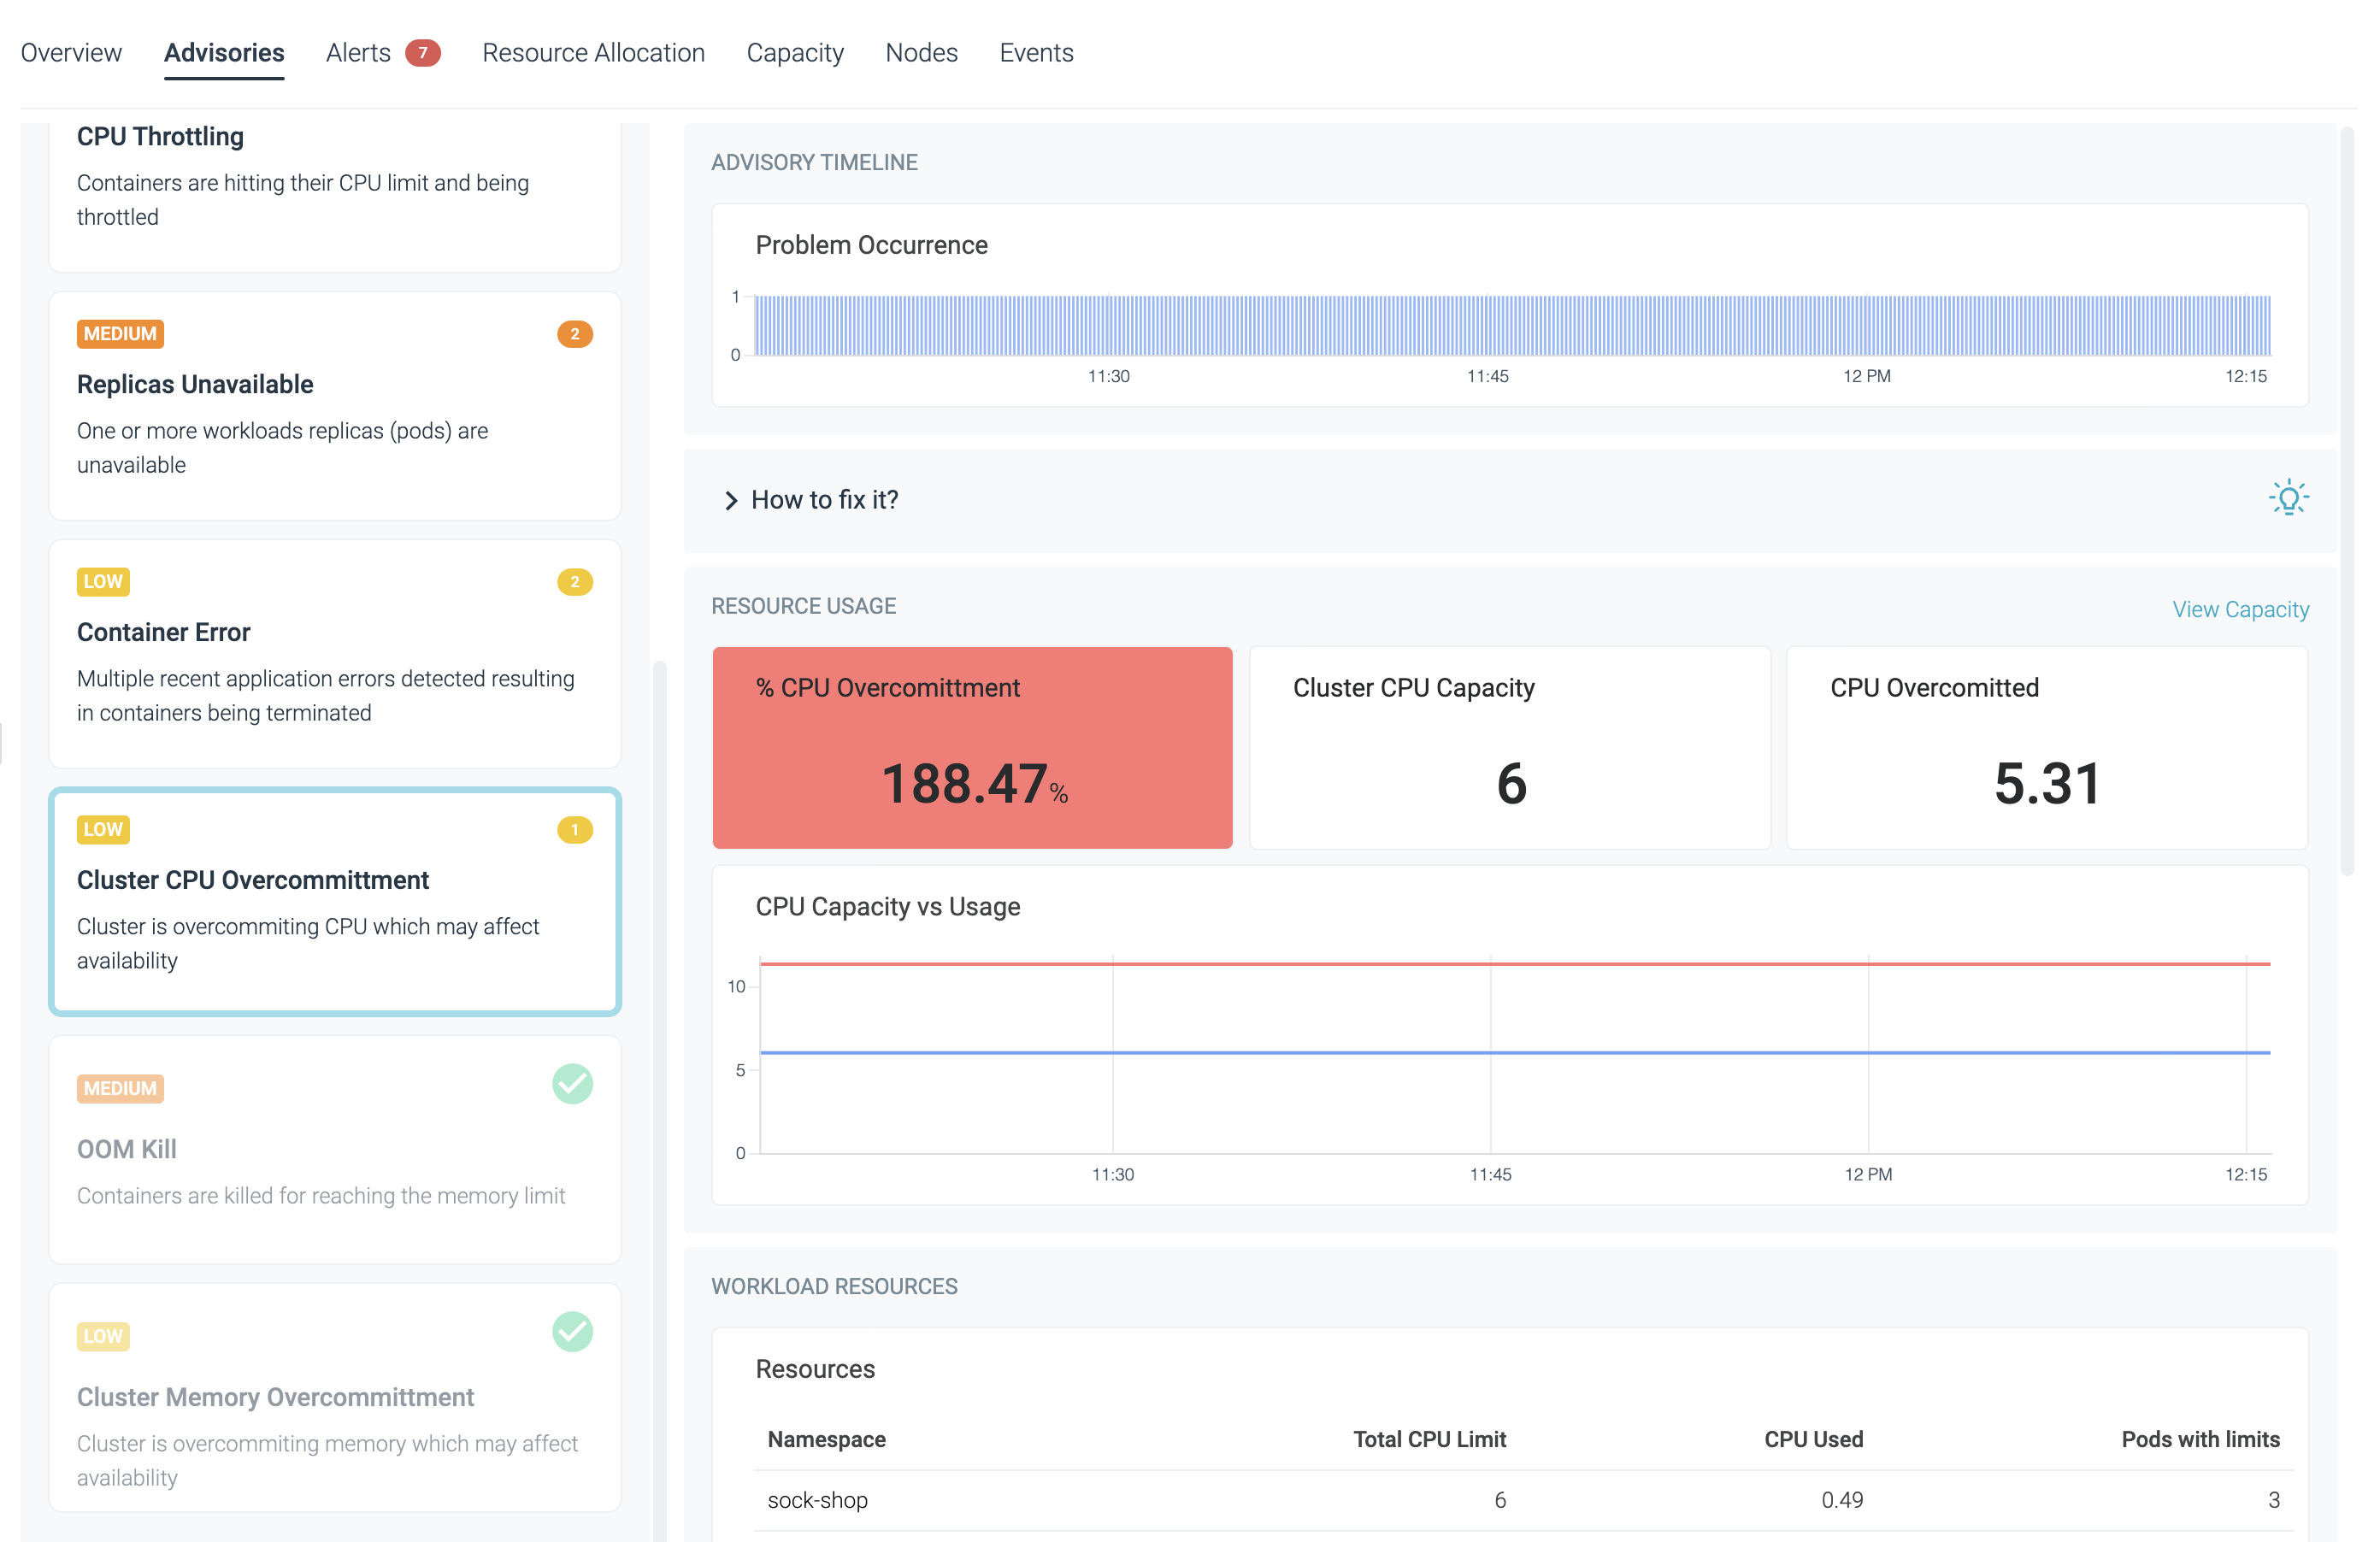Click the Alerts count badge showing 7
This screenshot has height=1542, width=2380.
(x=422, y=53)
